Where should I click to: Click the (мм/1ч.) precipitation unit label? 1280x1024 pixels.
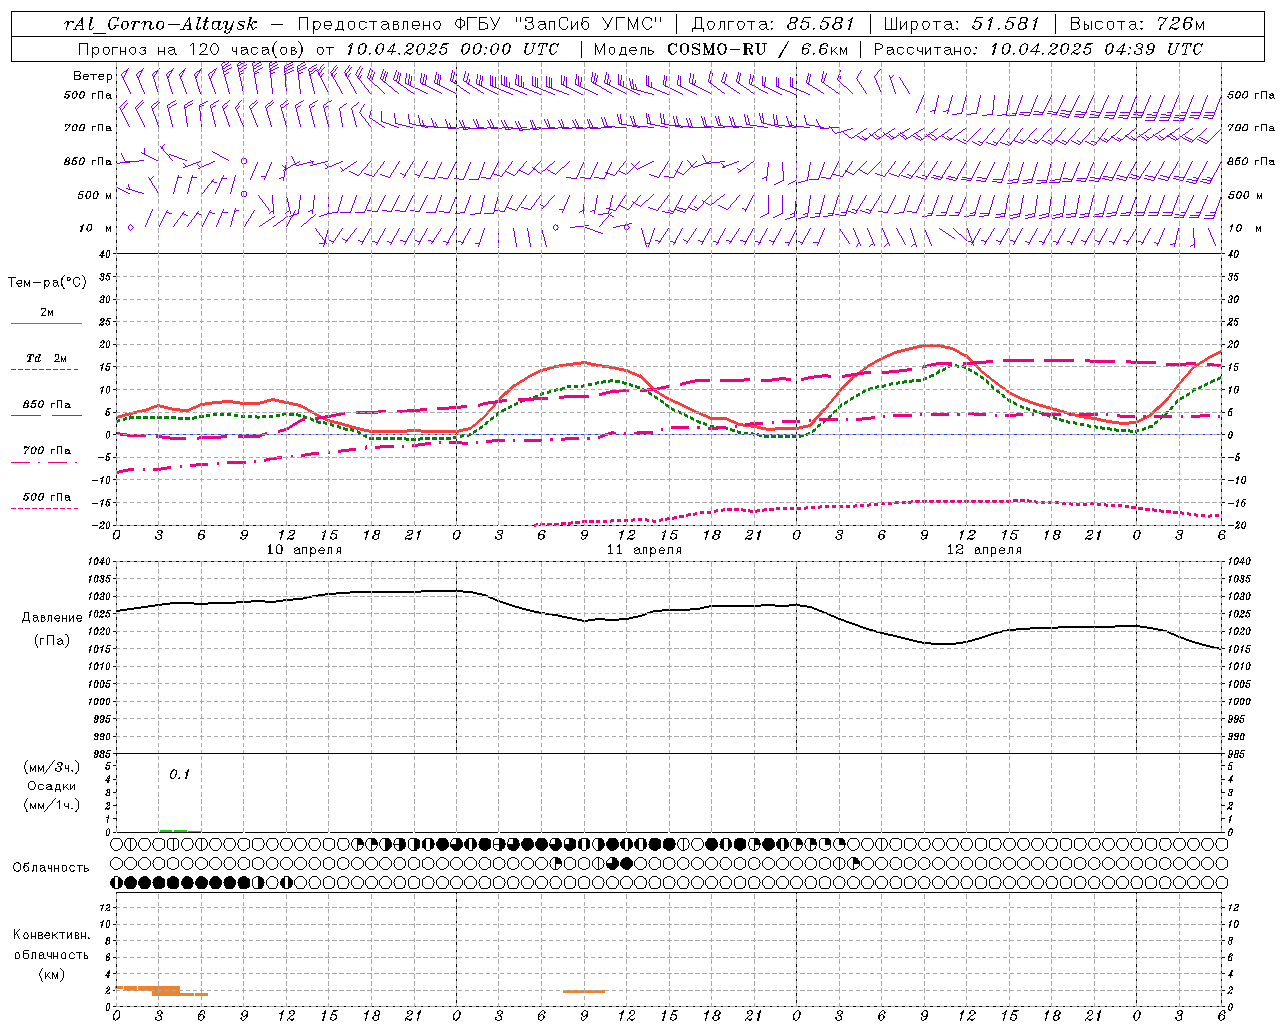[x=51, y=805]
